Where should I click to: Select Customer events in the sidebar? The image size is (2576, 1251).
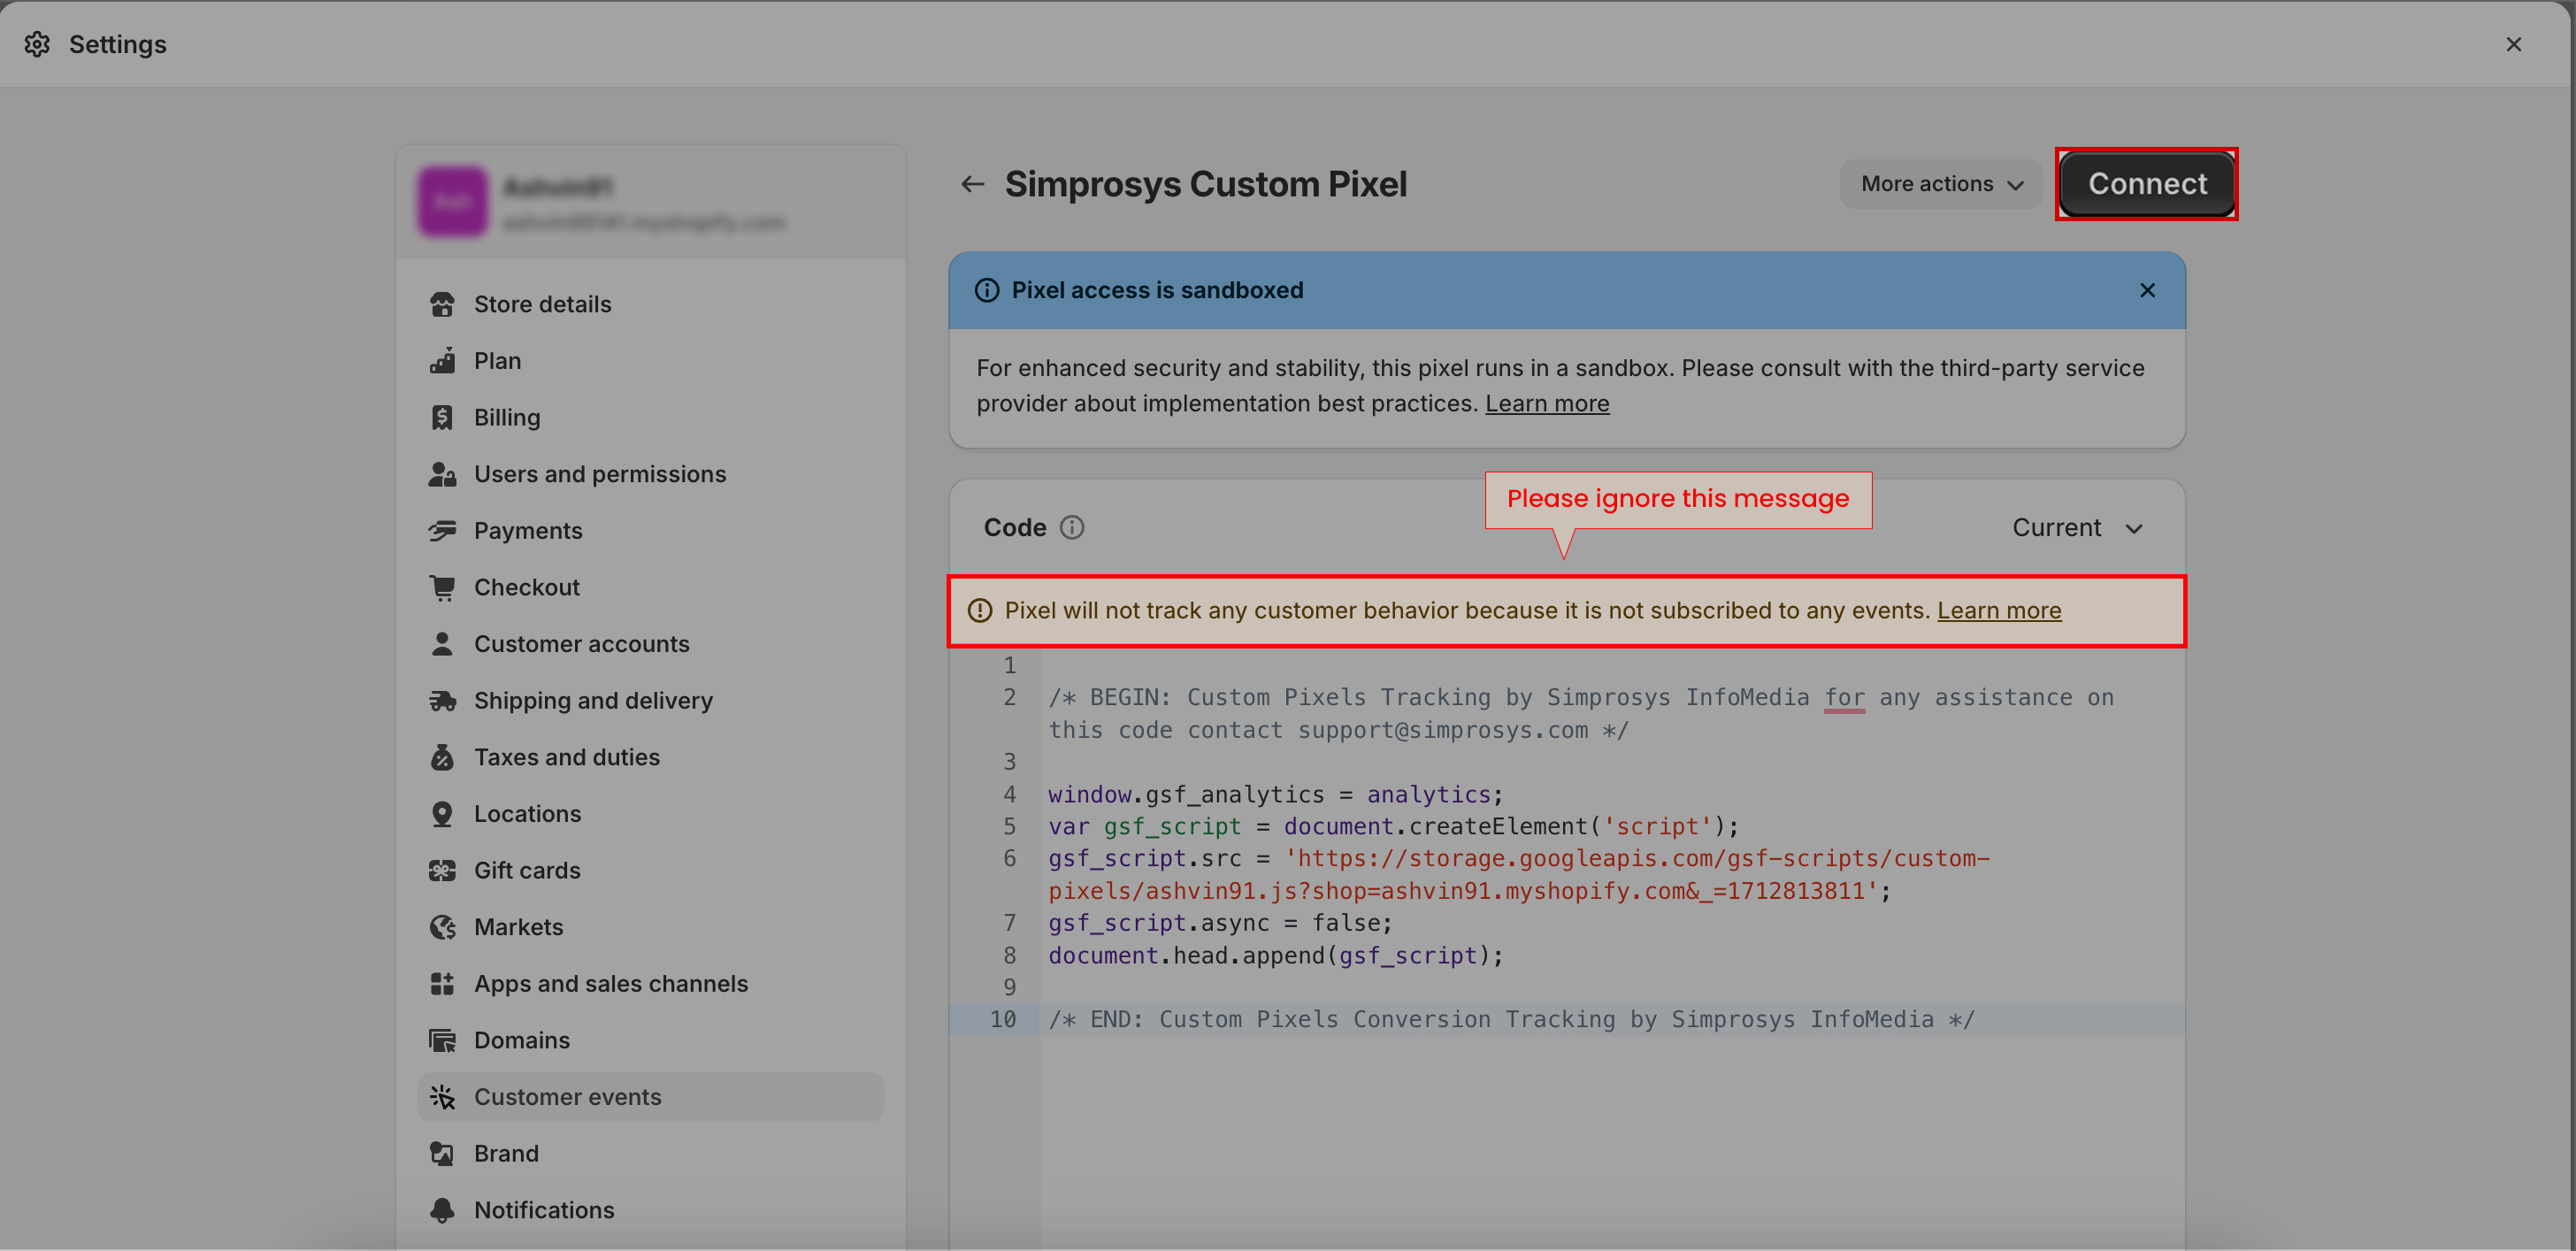650,1097
